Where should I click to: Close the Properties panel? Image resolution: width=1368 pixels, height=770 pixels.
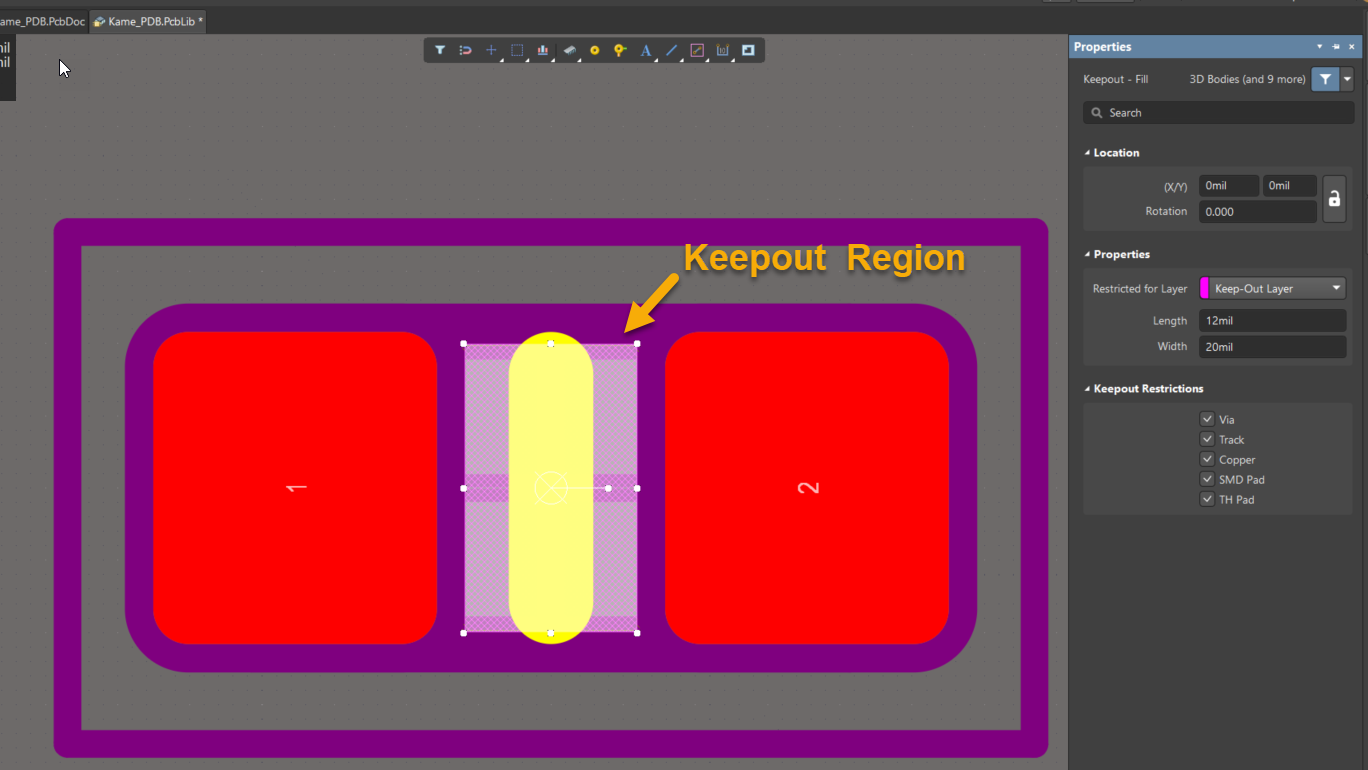pos(1352,47)
